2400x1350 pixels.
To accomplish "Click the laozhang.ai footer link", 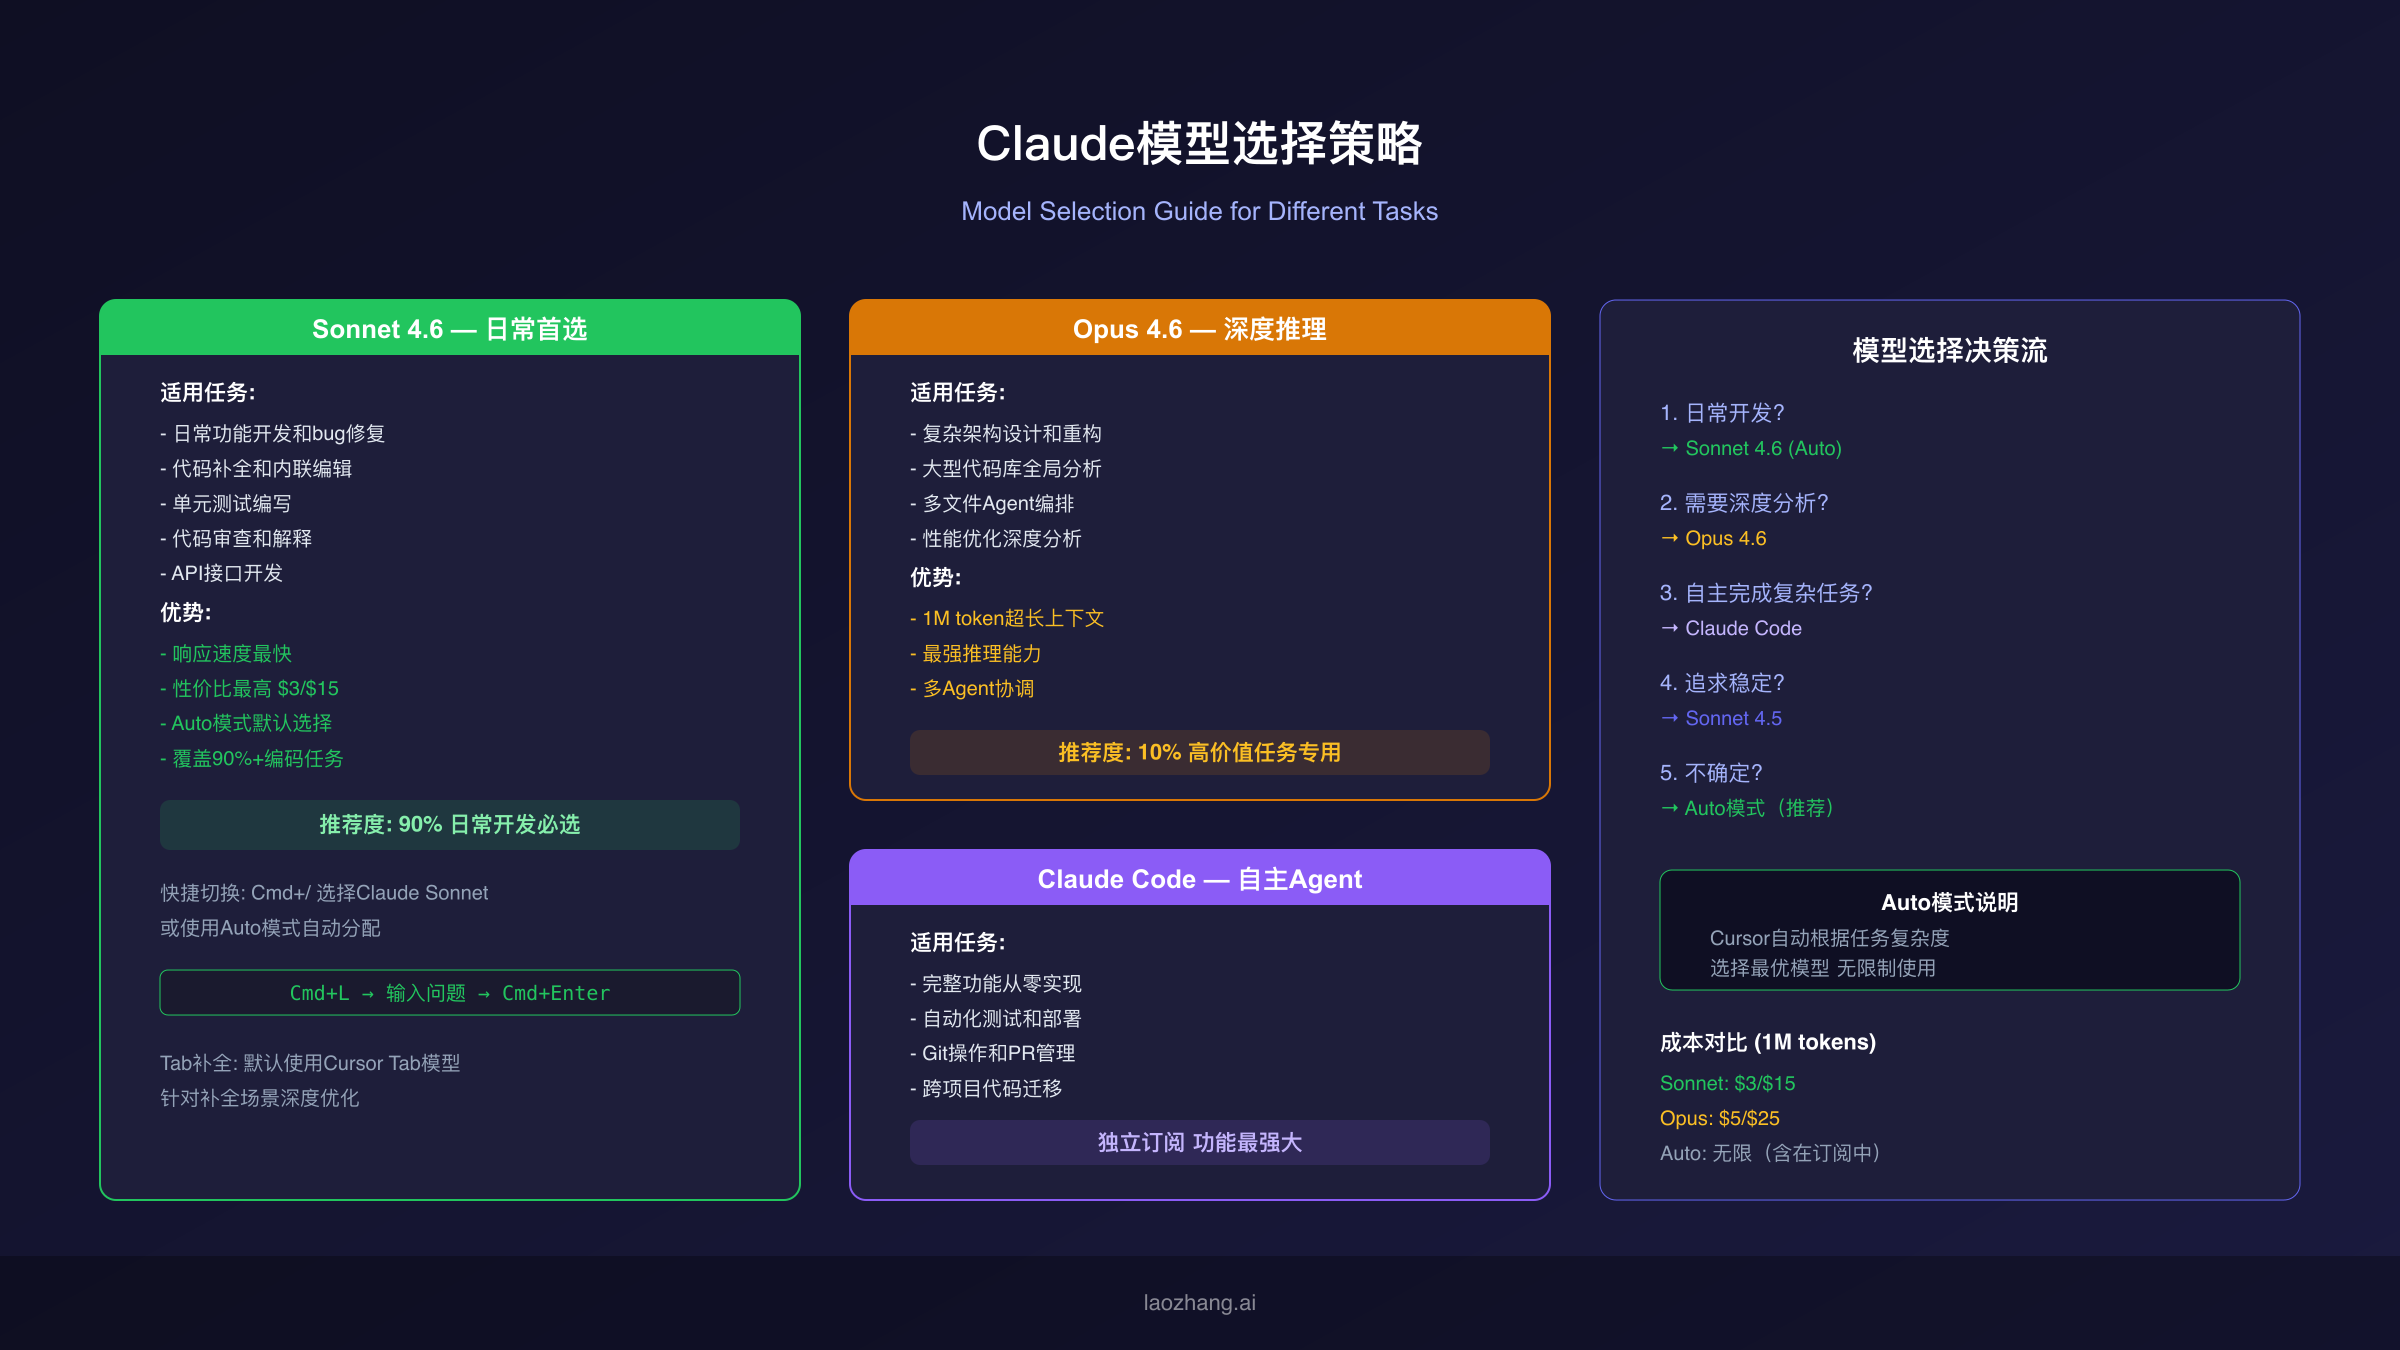I will click(x=1199, y=1303).
